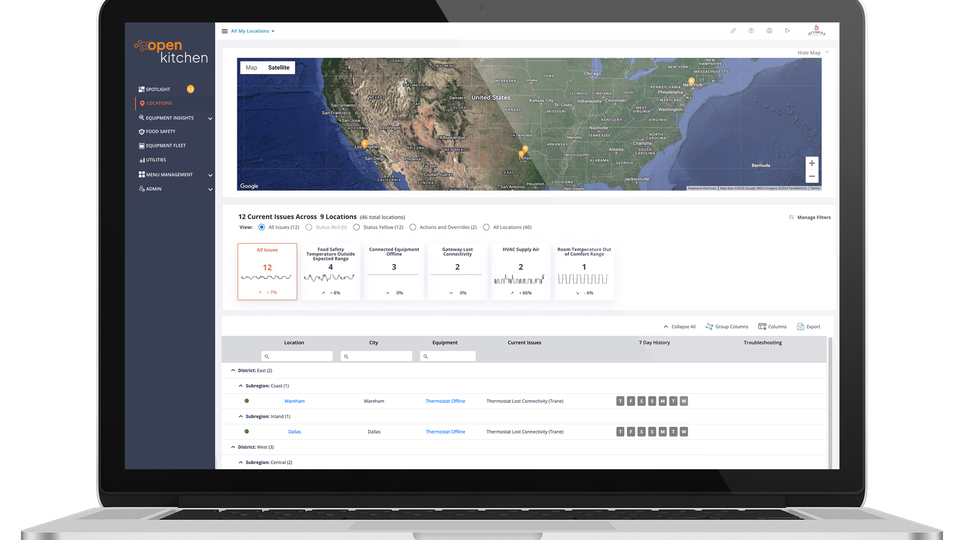Image resolution: width=960 pixels, height=540 pixels.
Task: Click the help icon in top bar
Action: [751, 31]
